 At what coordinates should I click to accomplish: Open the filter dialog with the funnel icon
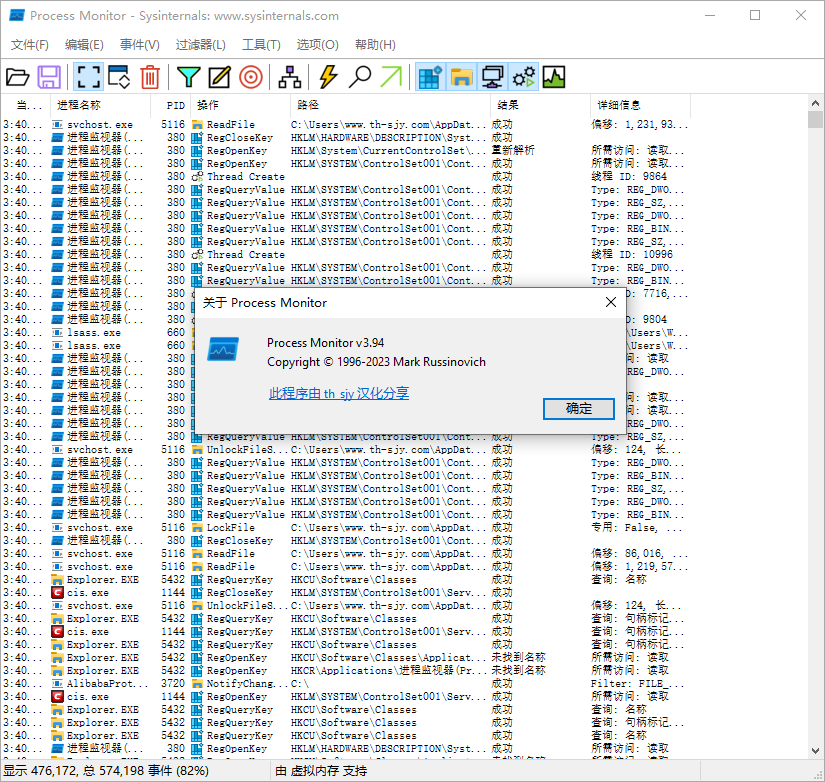point(188,77)
